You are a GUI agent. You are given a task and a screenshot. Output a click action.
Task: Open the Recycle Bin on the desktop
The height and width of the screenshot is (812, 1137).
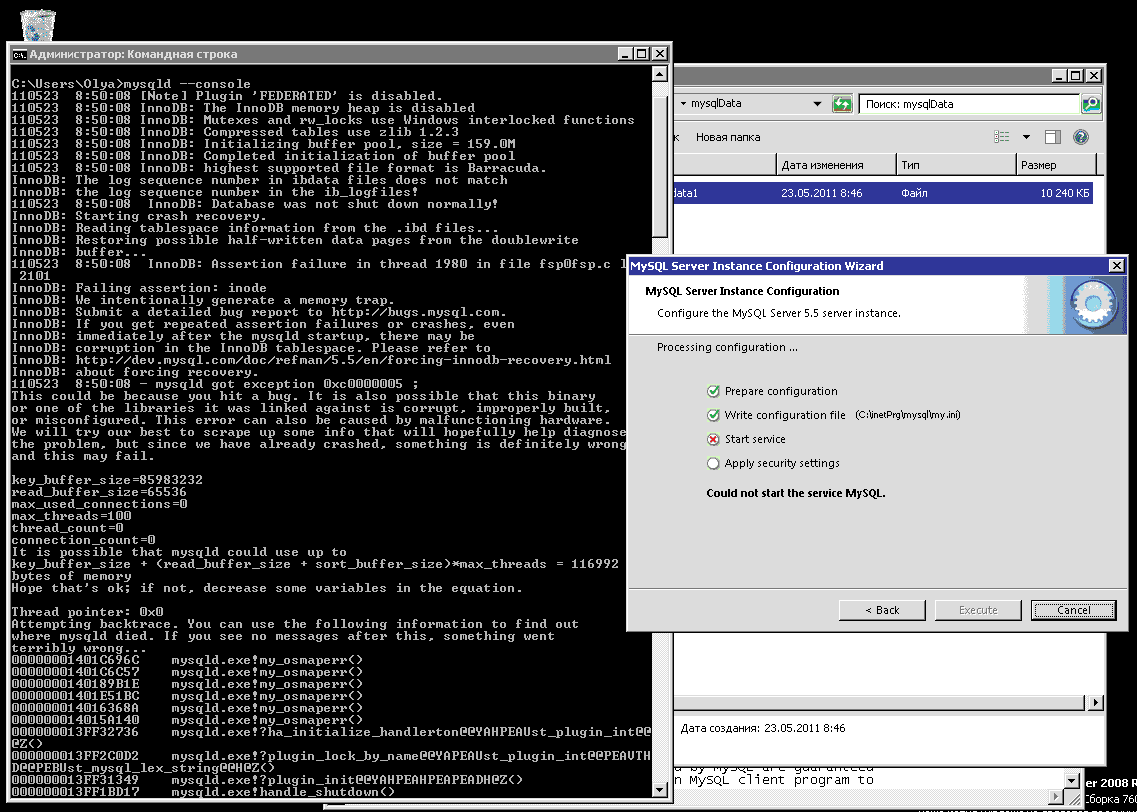37,22
